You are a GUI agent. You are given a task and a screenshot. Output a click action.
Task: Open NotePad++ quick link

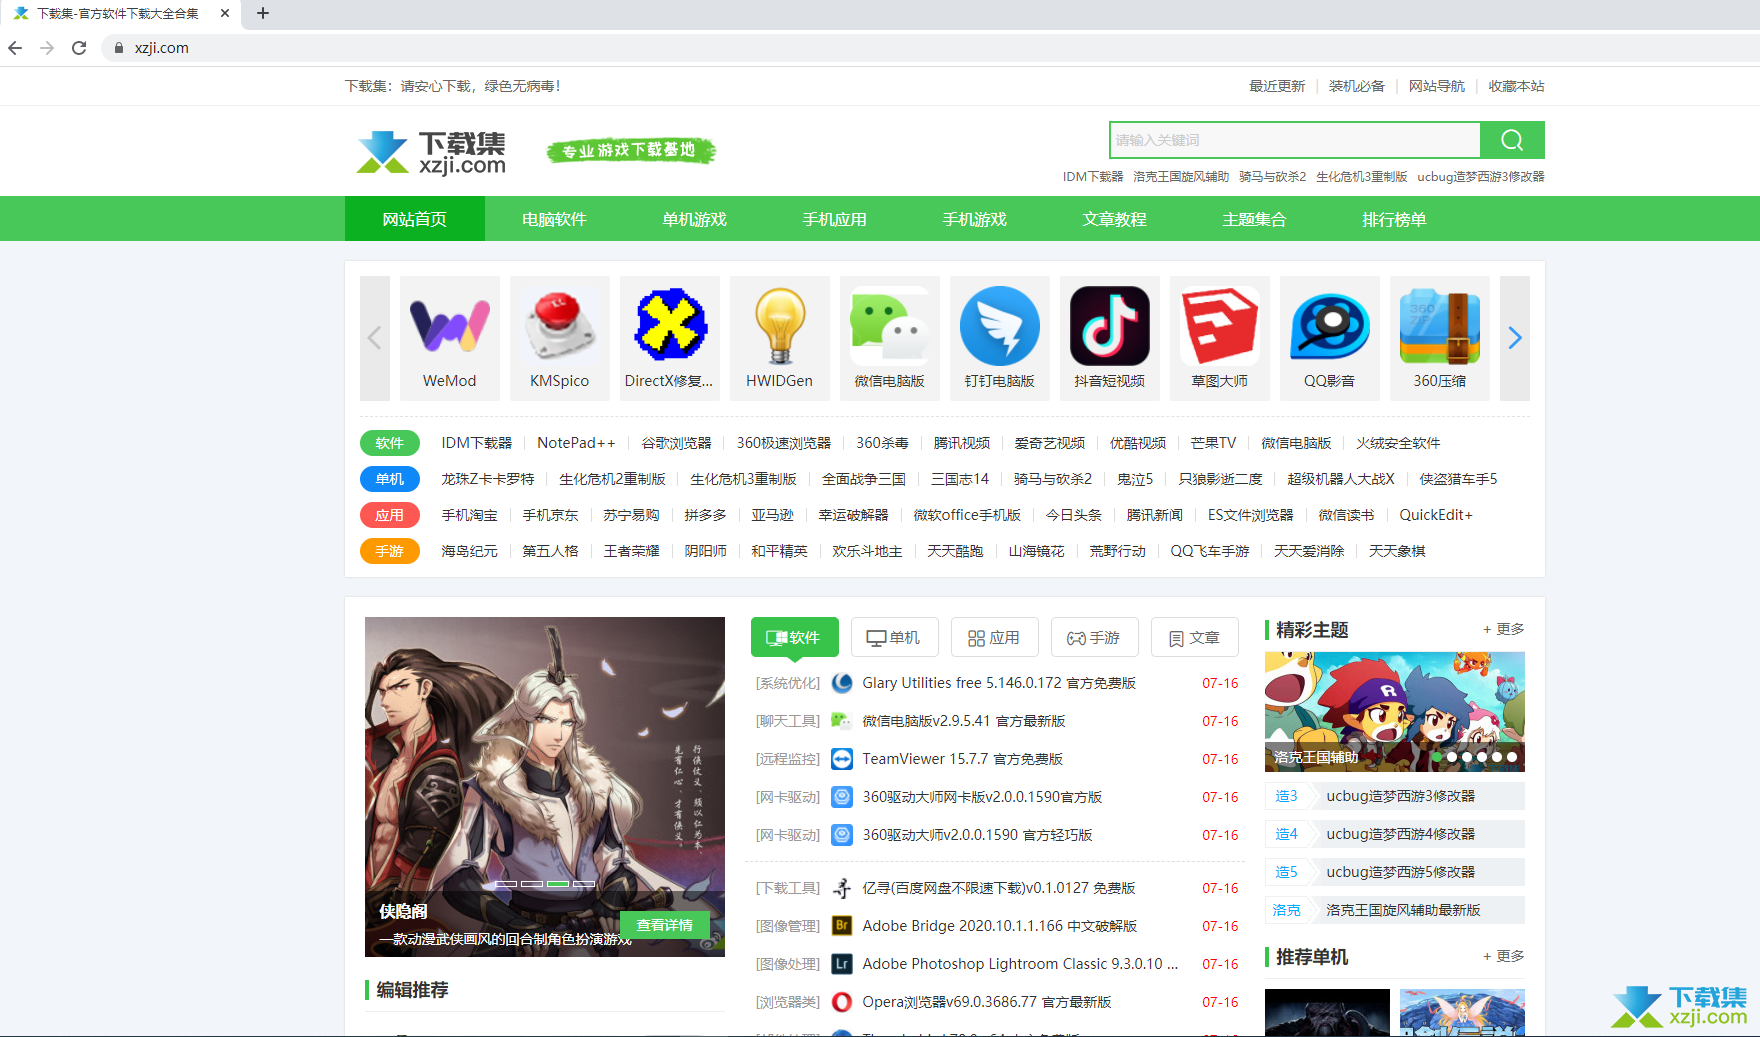pyautogui.click(x=576, y=443)
